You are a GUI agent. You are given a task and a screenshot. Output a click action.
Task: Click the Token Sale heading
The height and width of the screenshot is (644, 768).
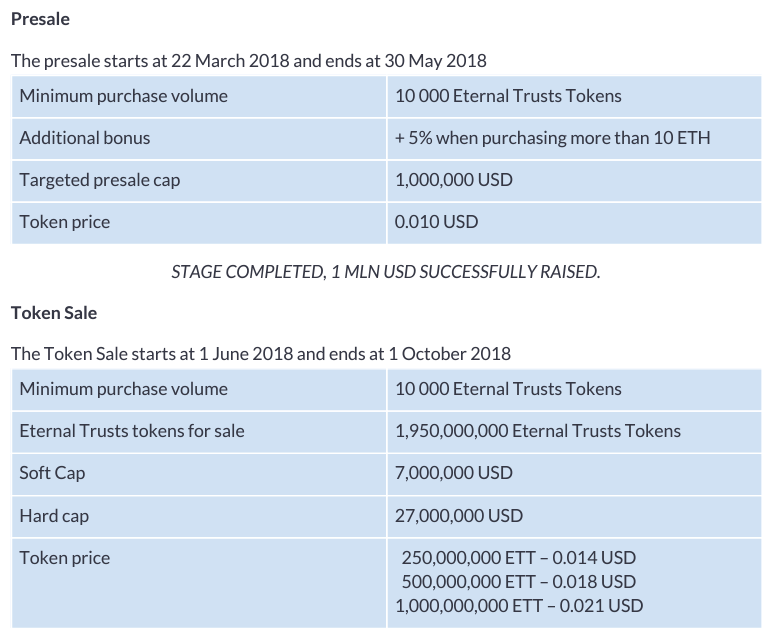click(x=54, y=312)
